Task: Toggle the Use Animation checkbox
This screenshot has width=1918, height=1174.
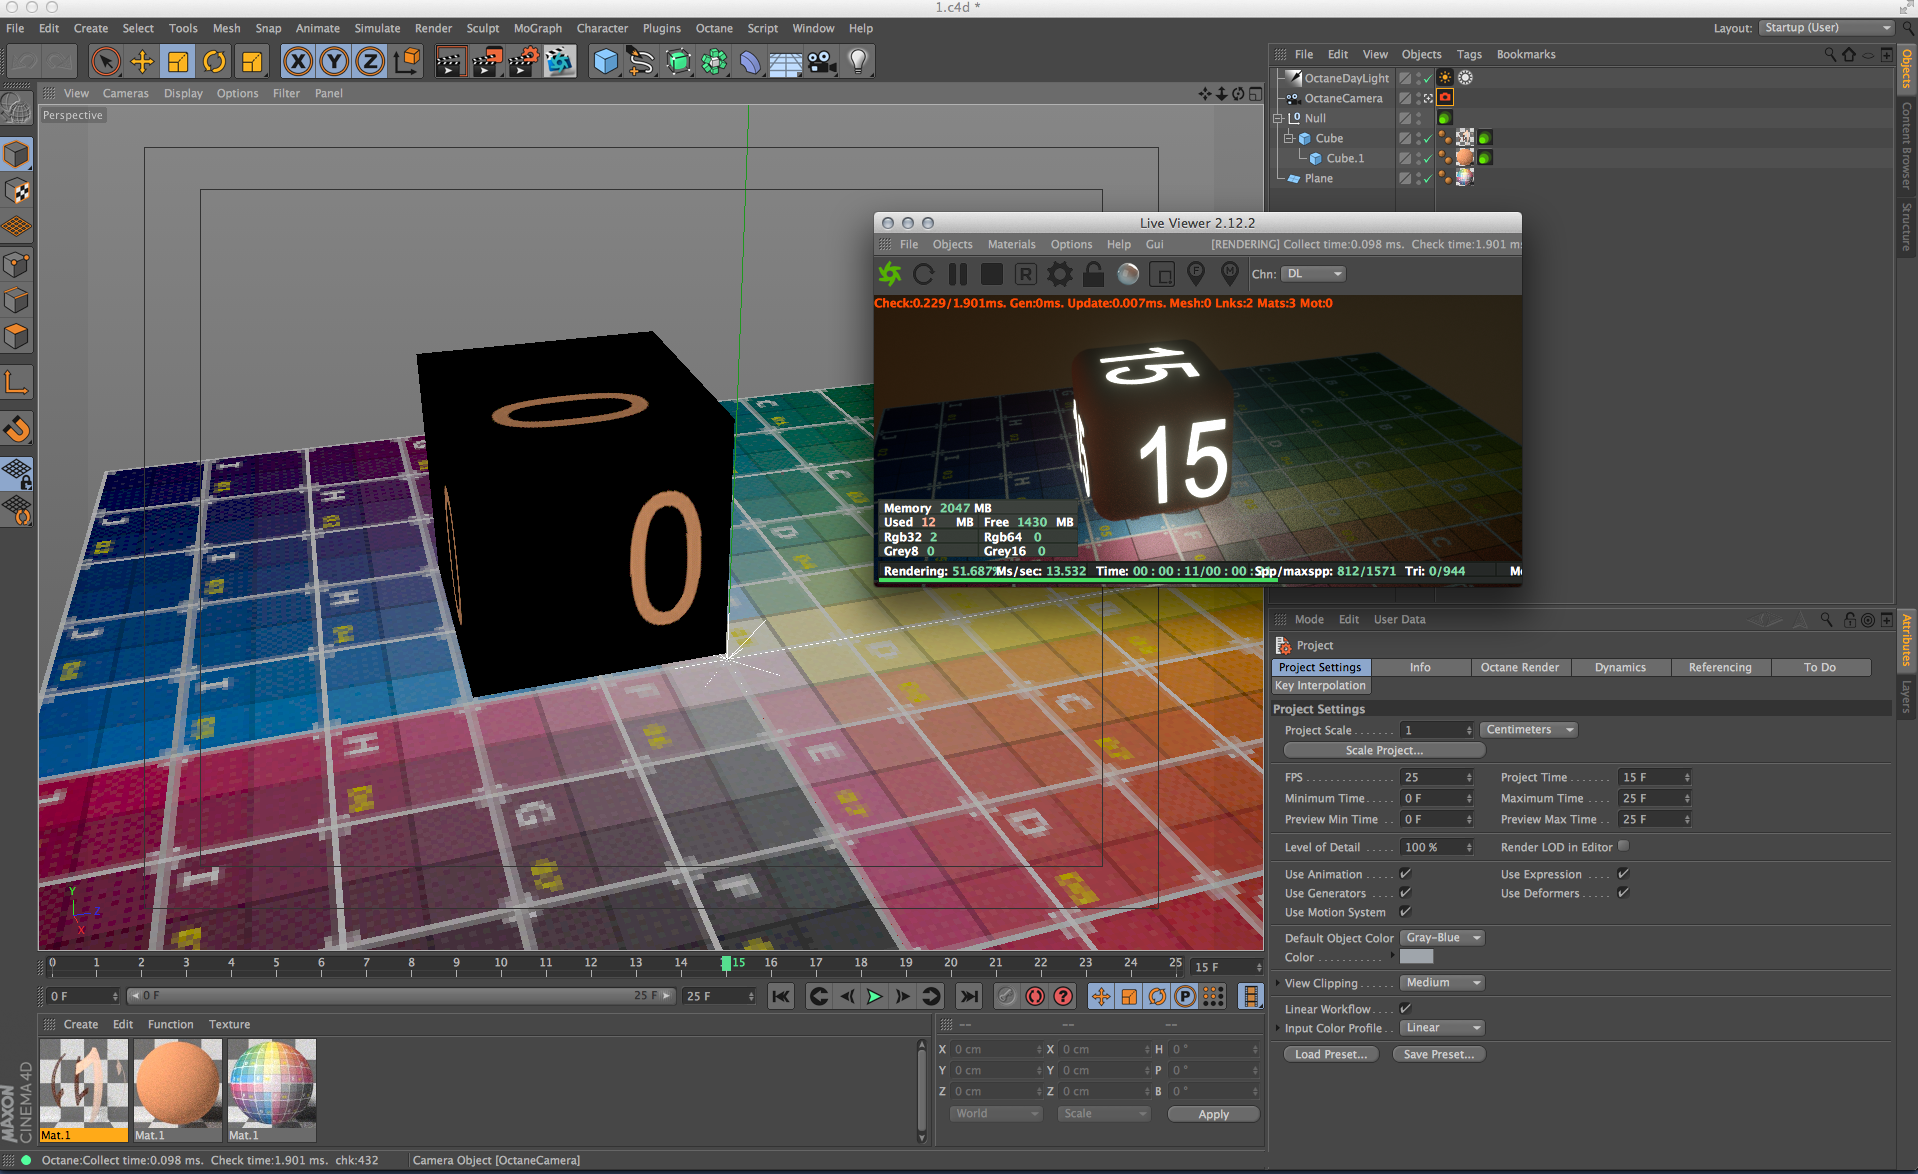Action: point(1405,874)
